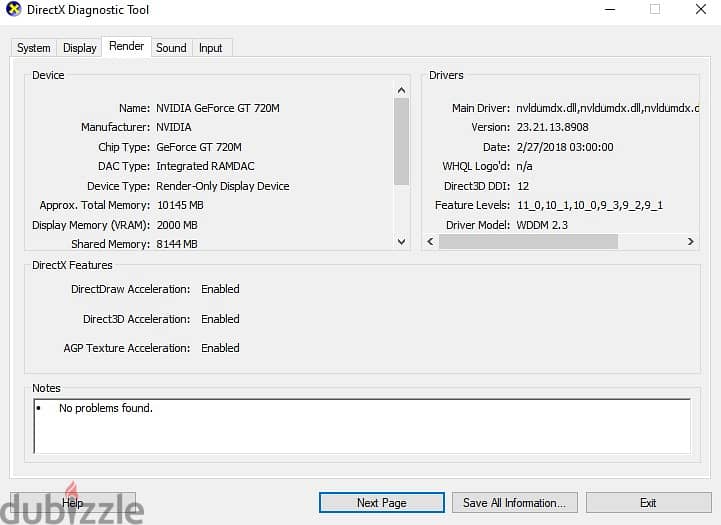Viewport: 721px width, 525px height.
Task: Click driver Version 23.21.13.8908
Action: click(x=552, y=127)
